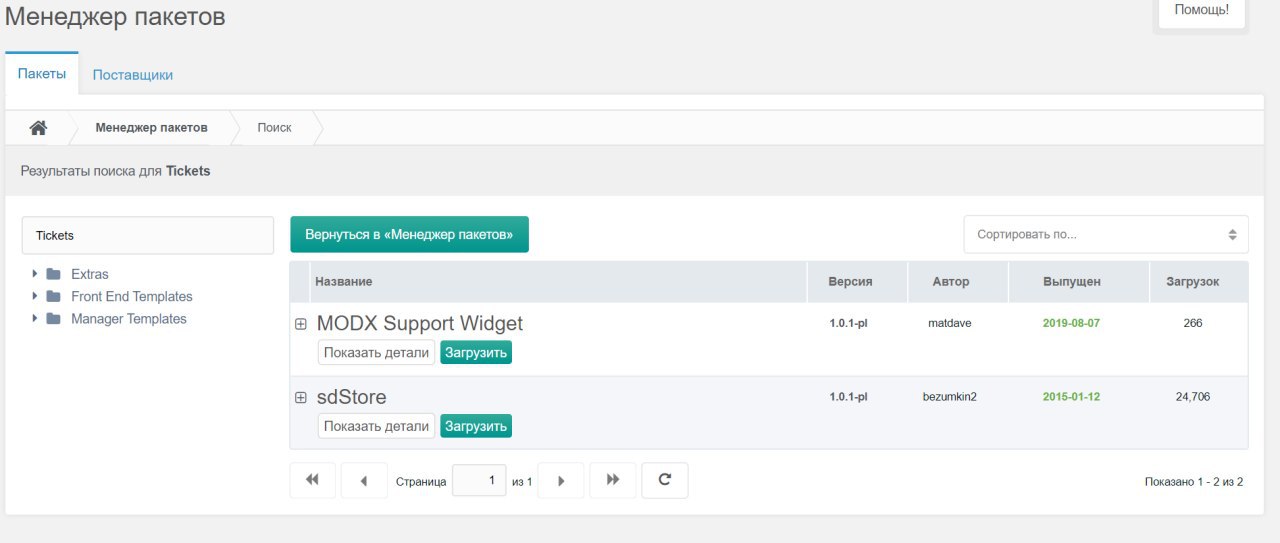1280x543 pixels.
Task: Click the Front End Templates folder icon
Action: [x=53, y=296]
